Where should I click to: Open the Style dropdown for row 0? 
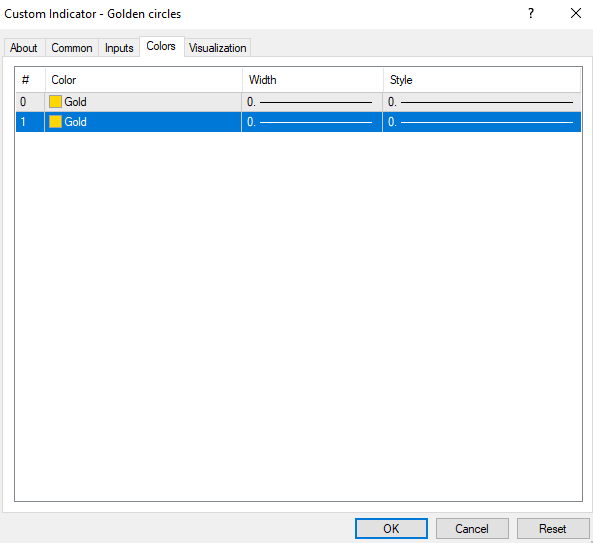(482, 102)
